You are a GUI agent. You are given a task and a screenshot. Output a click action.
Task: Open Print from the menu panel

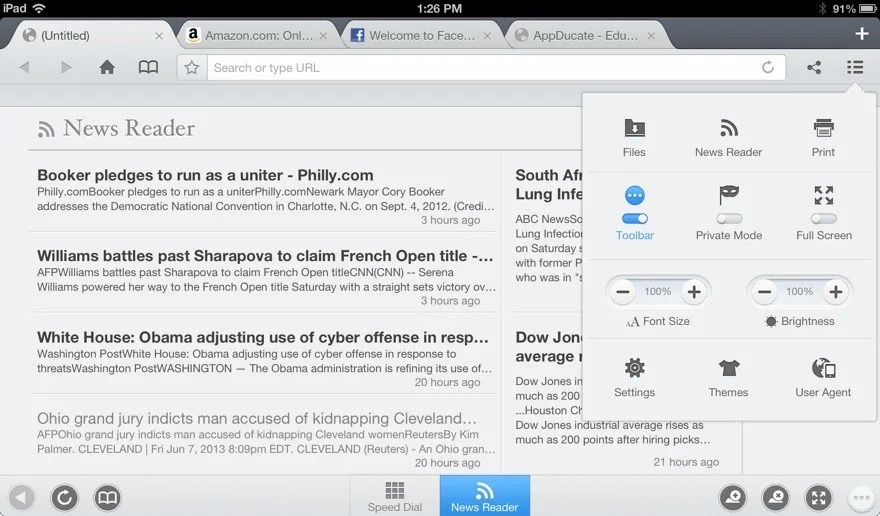coord(823,129)
